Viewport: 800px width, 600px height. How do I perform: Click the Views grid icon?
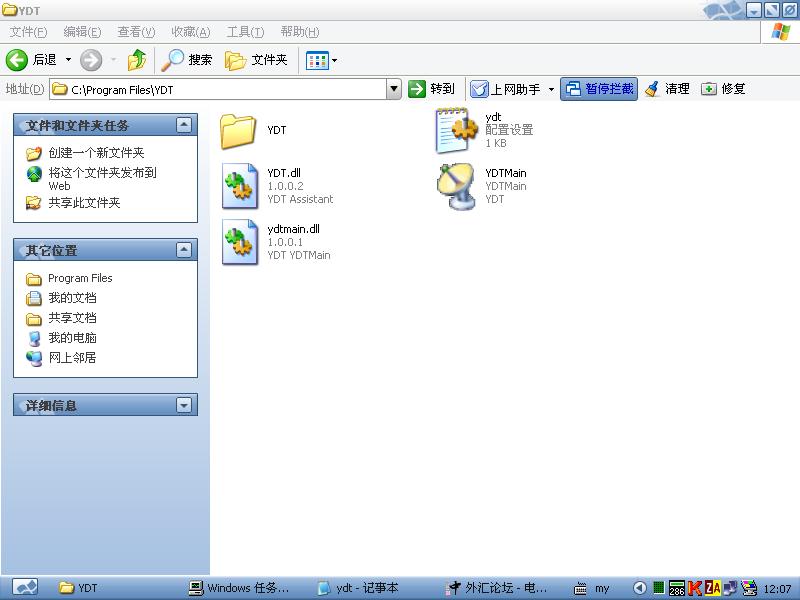[317, 61]
